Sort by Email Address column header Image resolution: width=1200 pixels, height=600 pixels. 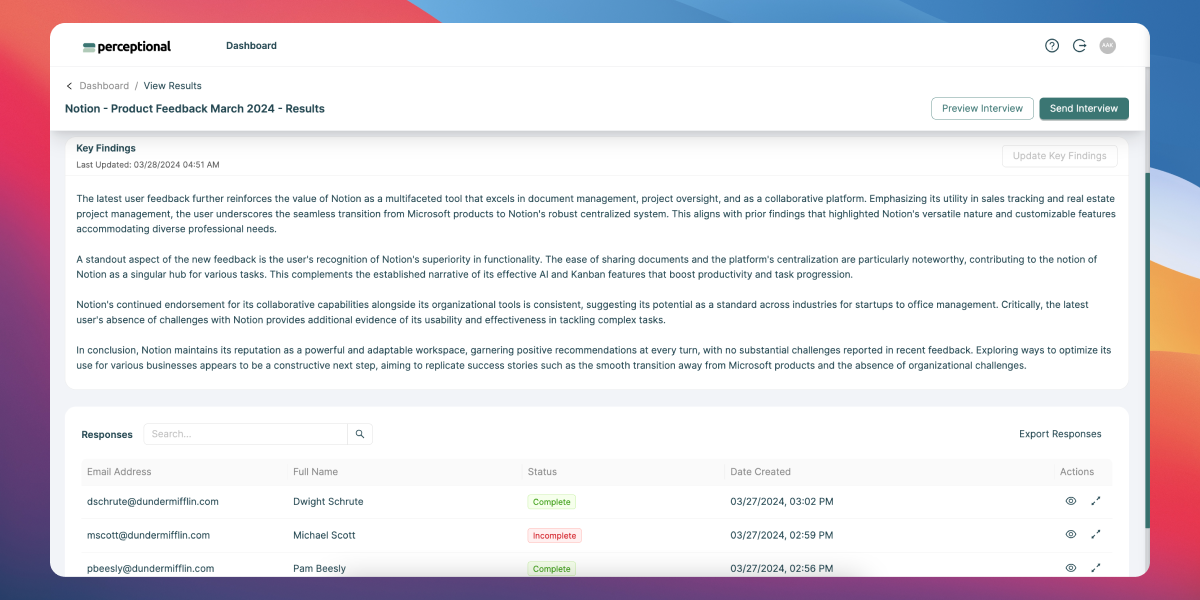coord(119,472)
